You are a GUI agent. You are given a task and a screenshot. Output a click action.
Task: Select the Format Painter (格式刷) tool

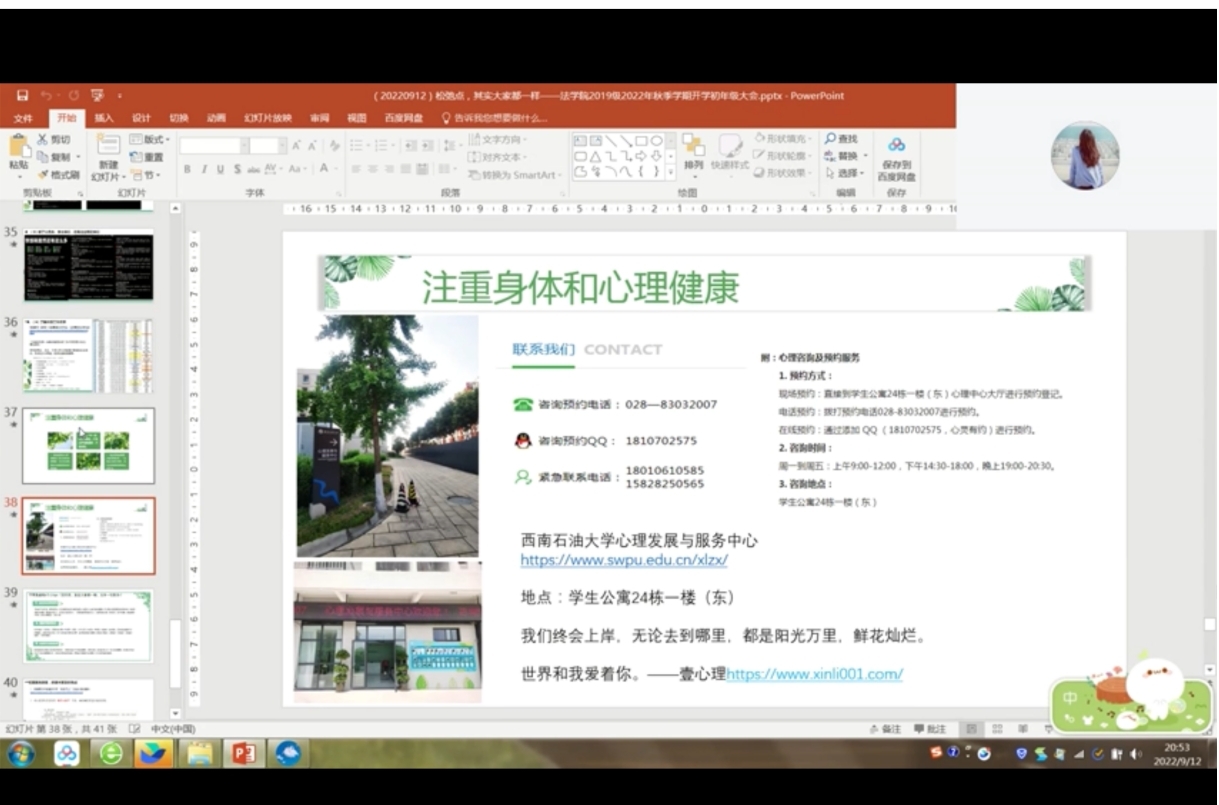click(59, 175)
